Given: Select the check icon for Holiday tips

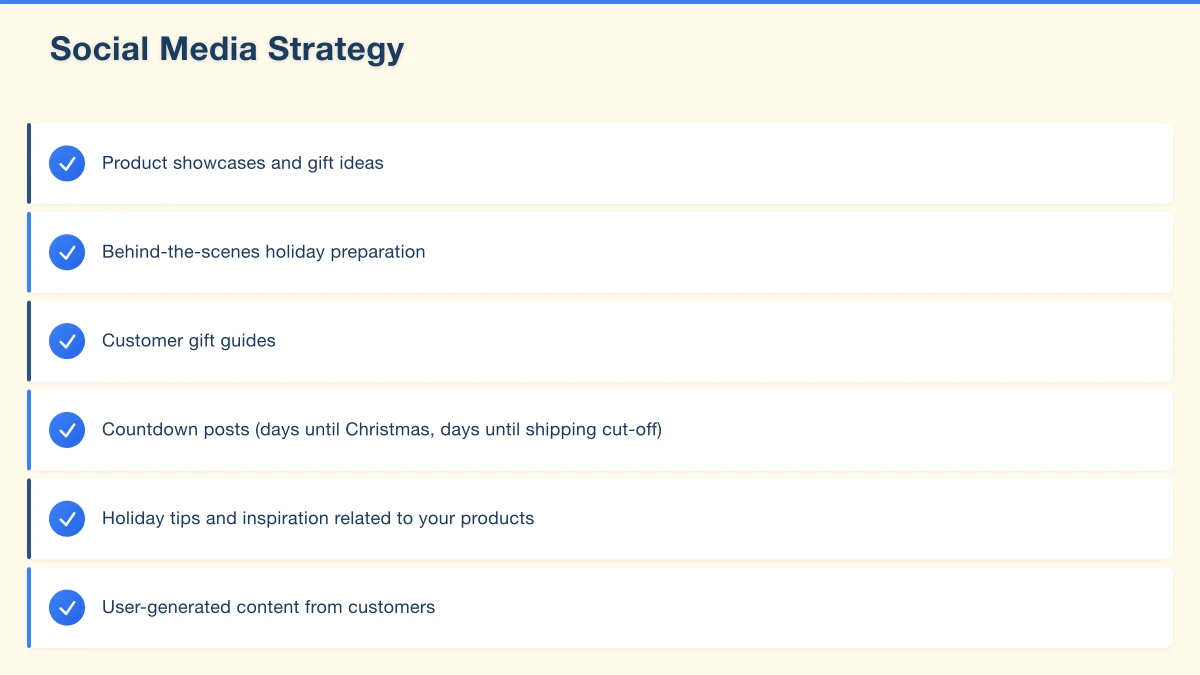Looking at the screenshot, I should 67,519.
